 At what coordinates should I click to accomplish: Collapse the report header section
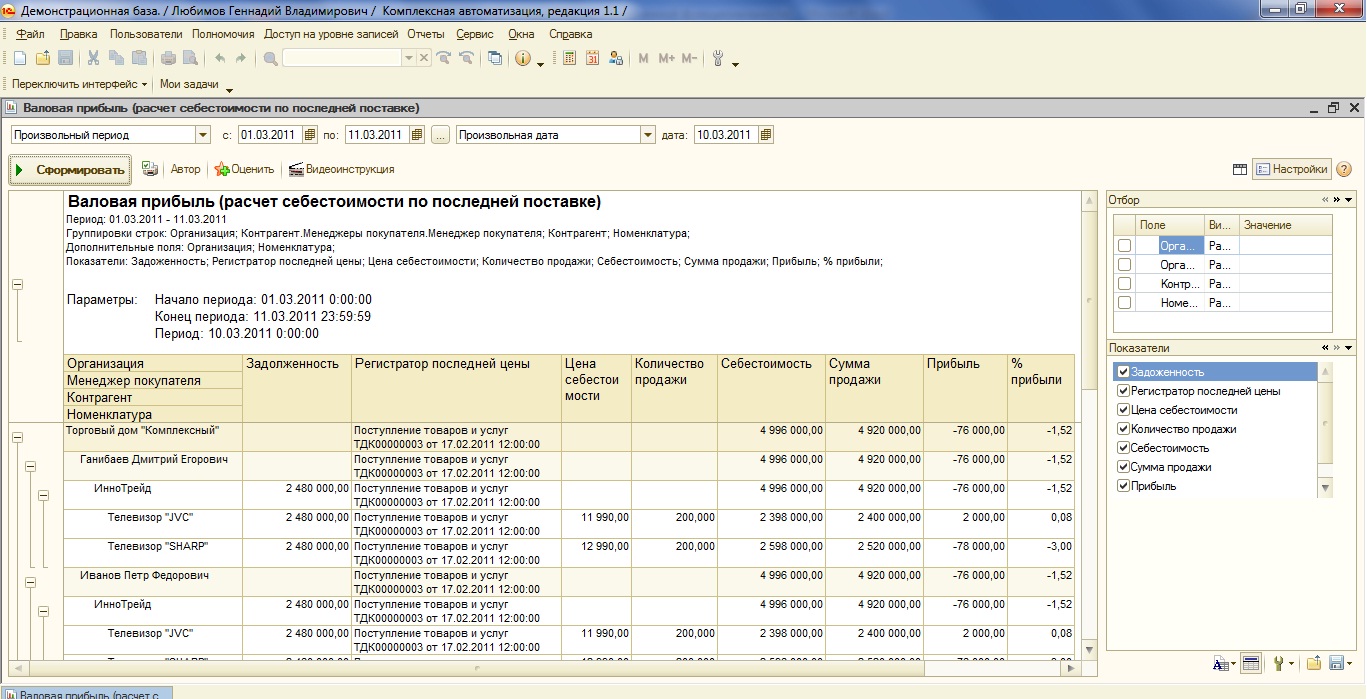tap(17, 285)
